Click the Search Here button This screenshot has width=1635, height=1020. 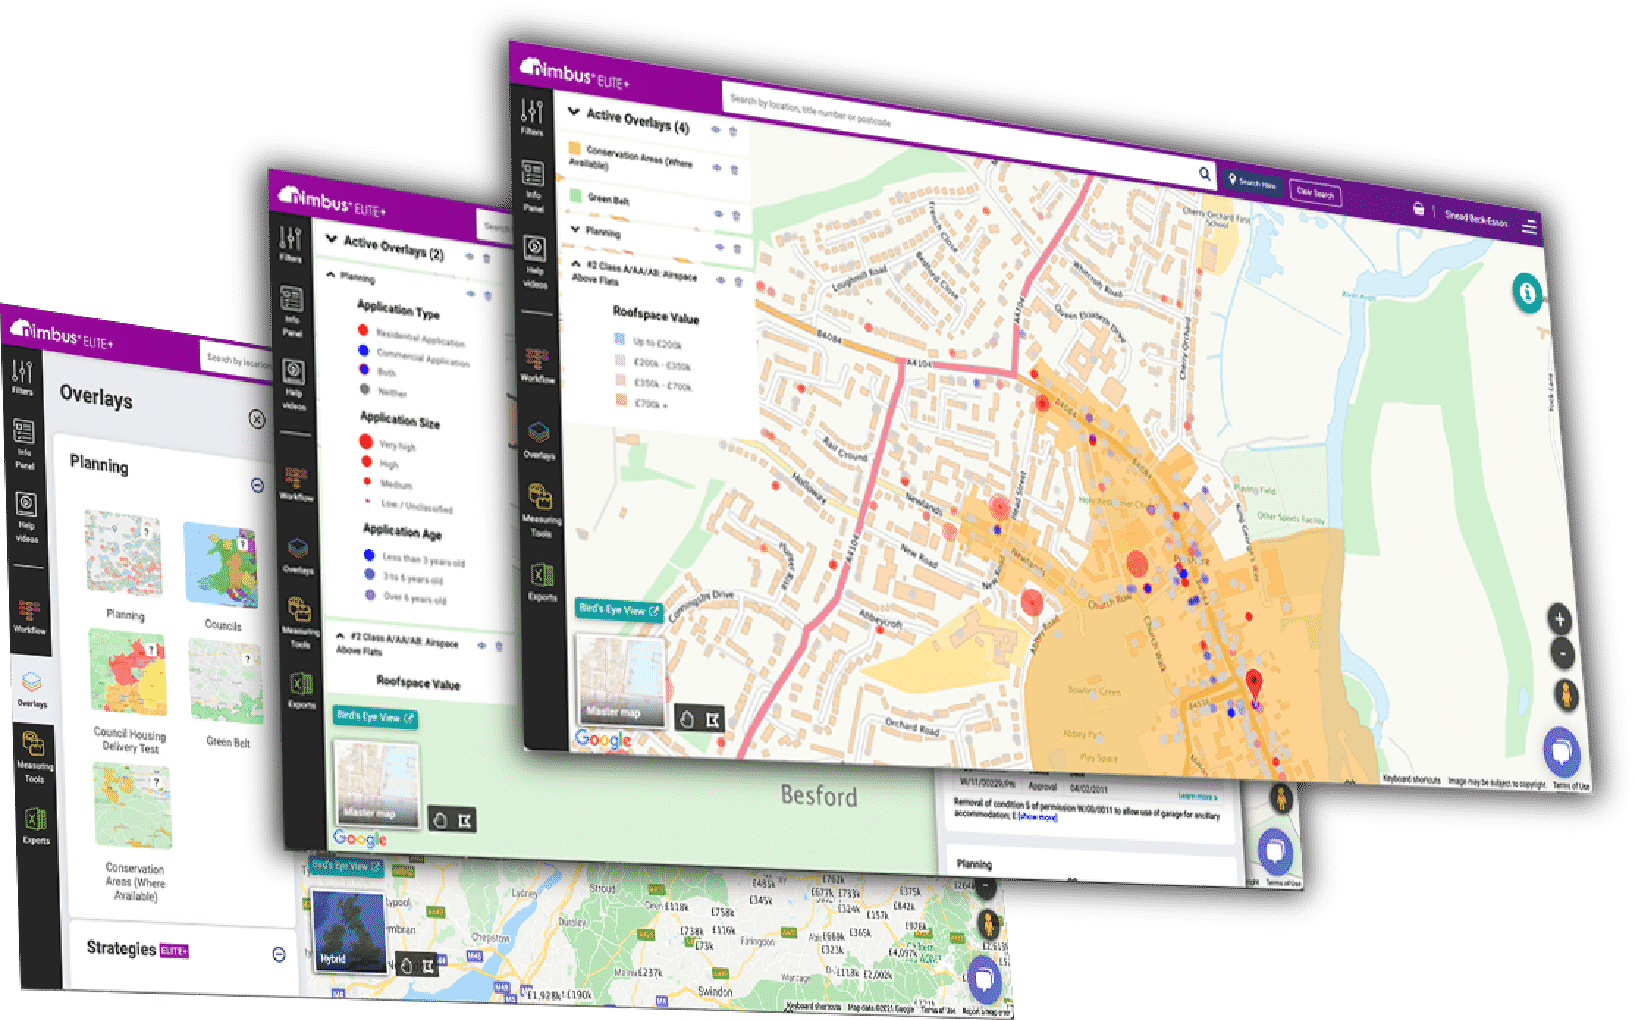[x=1252, y=183]
